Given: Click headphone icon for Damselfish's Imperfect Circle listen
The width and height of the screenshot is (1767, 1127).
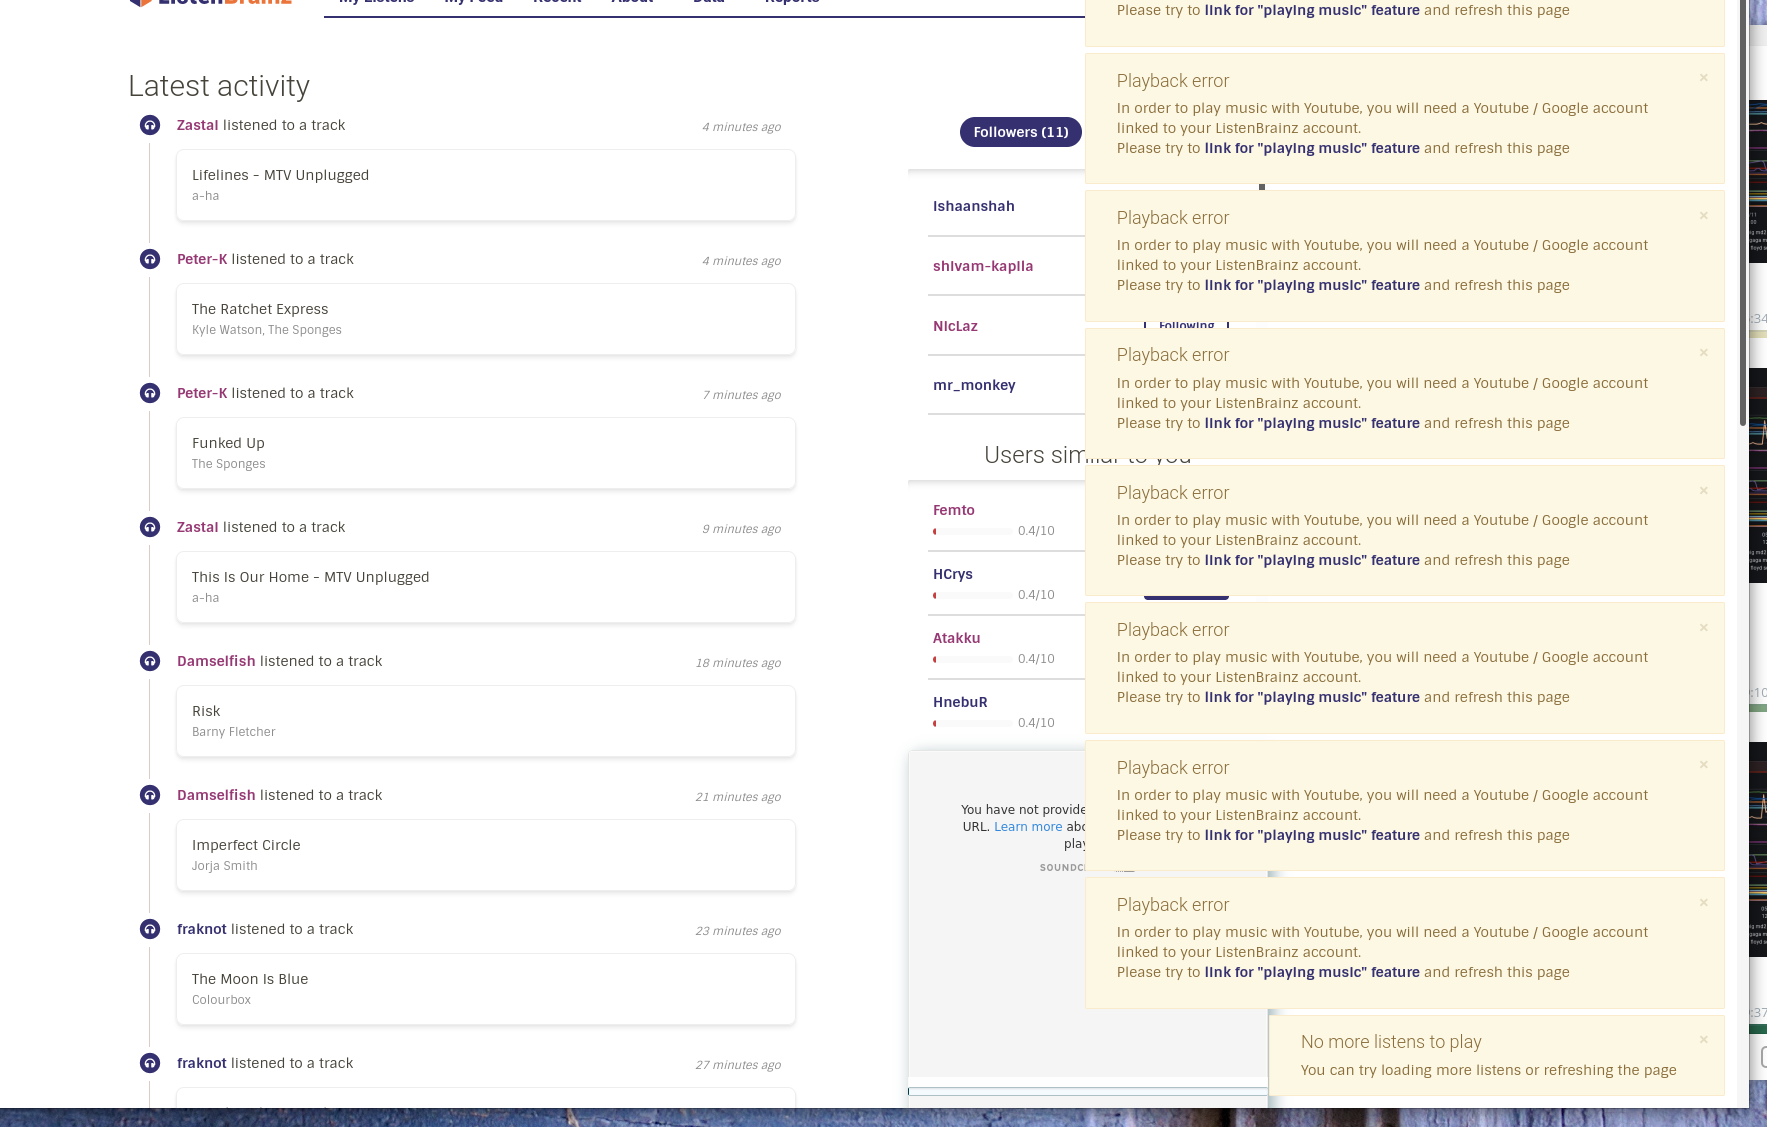Looking at the screenshot, I should click(150, 795).
